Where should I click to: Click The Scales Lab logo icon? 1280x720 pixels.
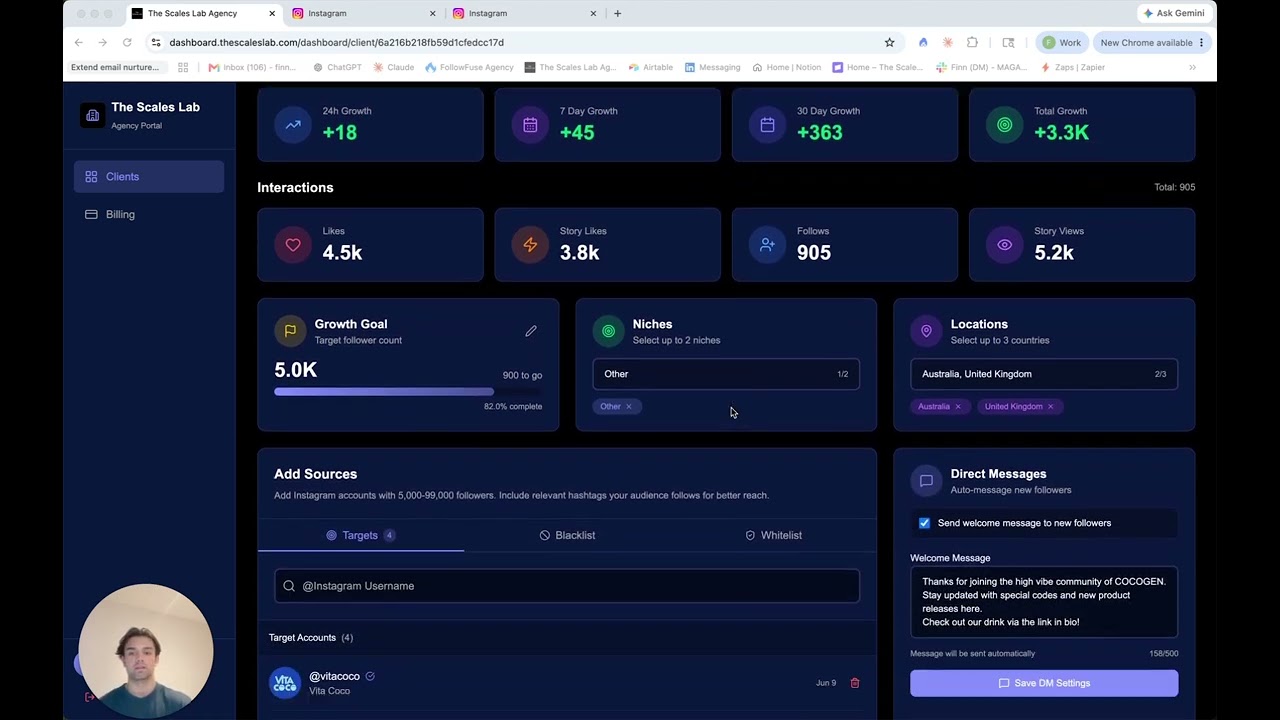[92, 115]
